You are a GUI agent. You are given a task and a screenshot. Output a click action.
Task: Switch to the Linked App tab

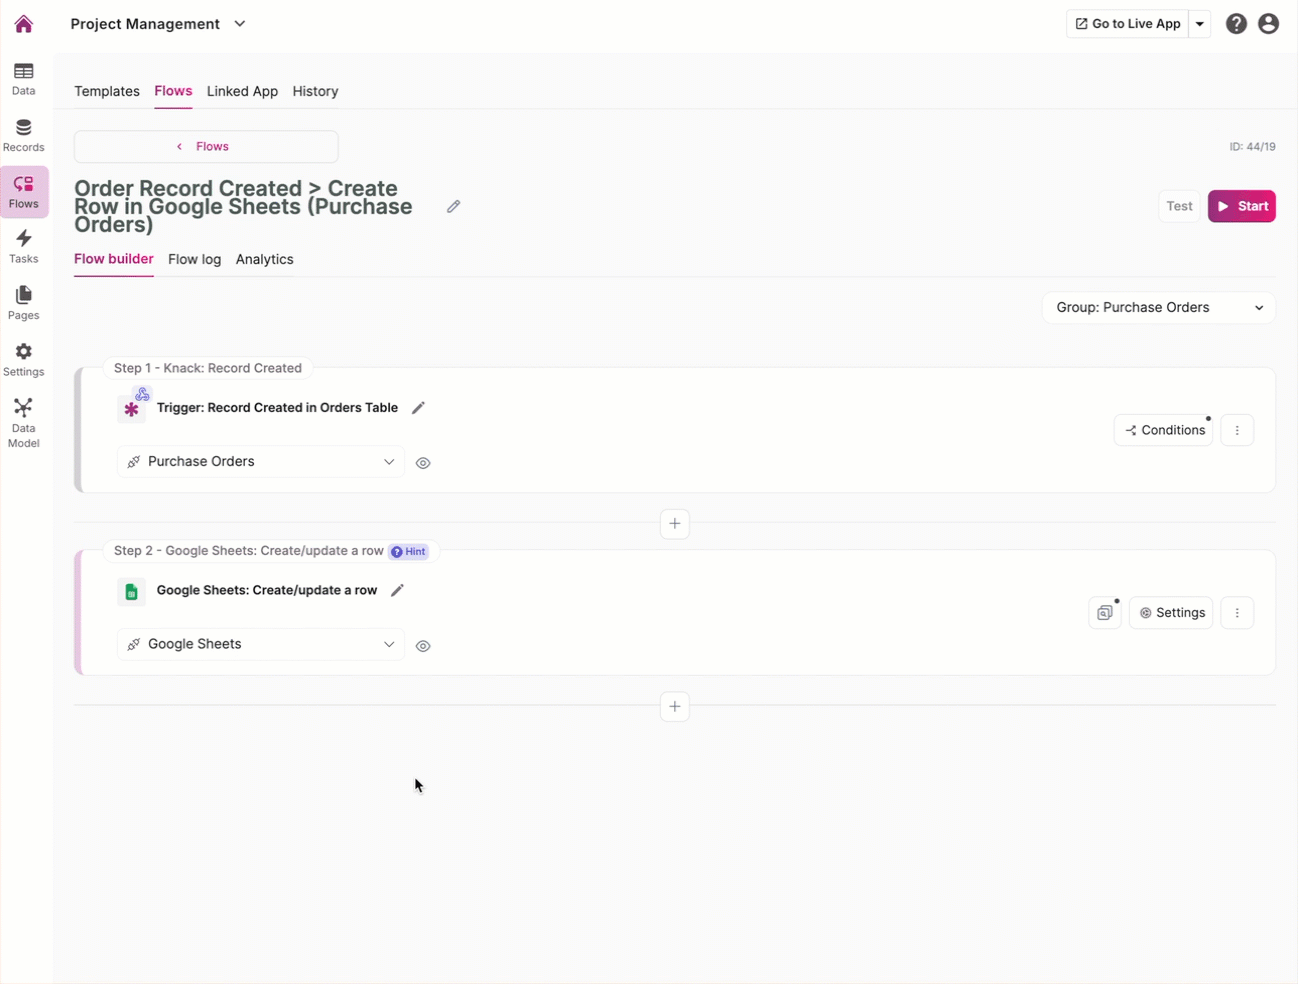[x=242, y=91]
